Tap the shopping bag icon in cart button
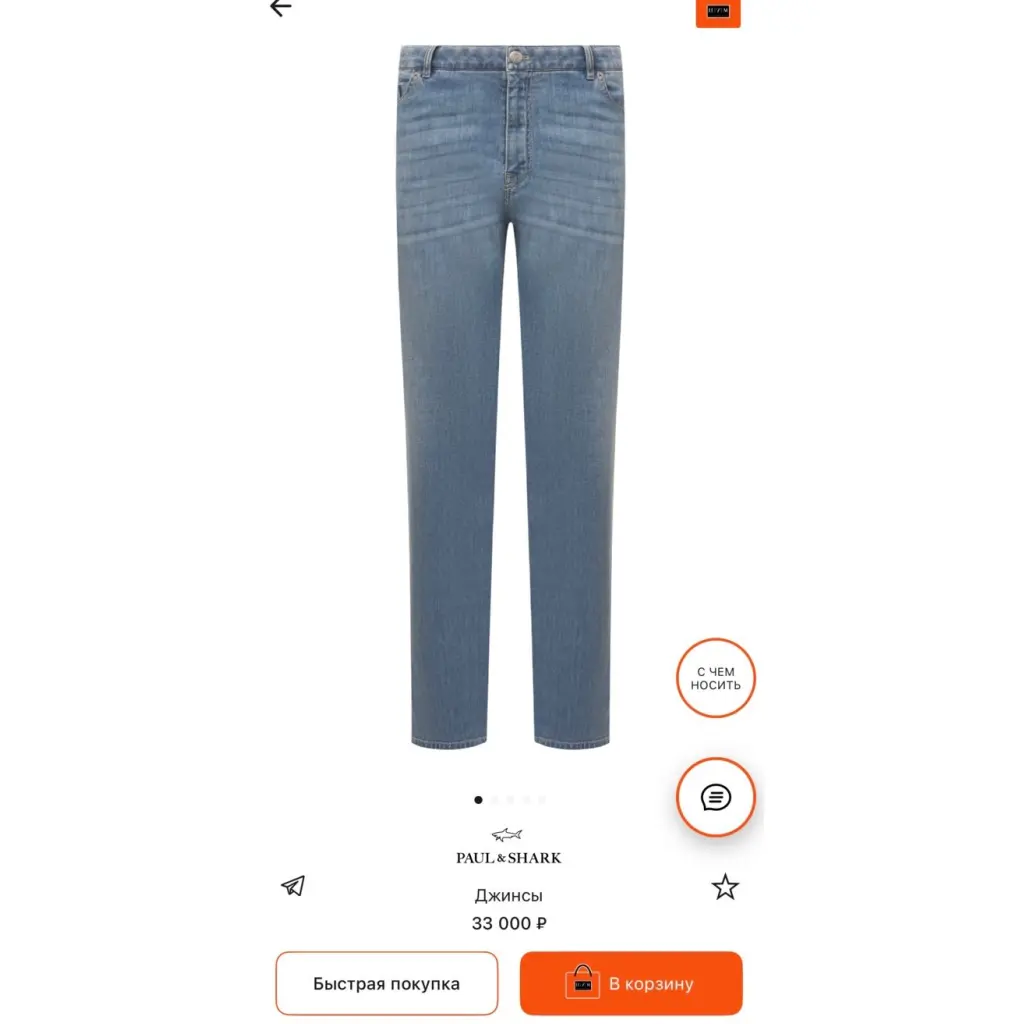This screenshot has height=1024, width=1024. [x=582, y=982]
